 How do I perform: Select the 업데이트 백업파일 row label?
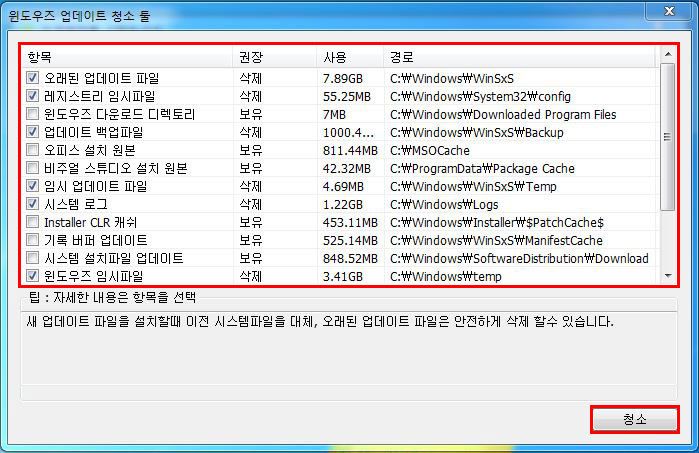(94, 132)
